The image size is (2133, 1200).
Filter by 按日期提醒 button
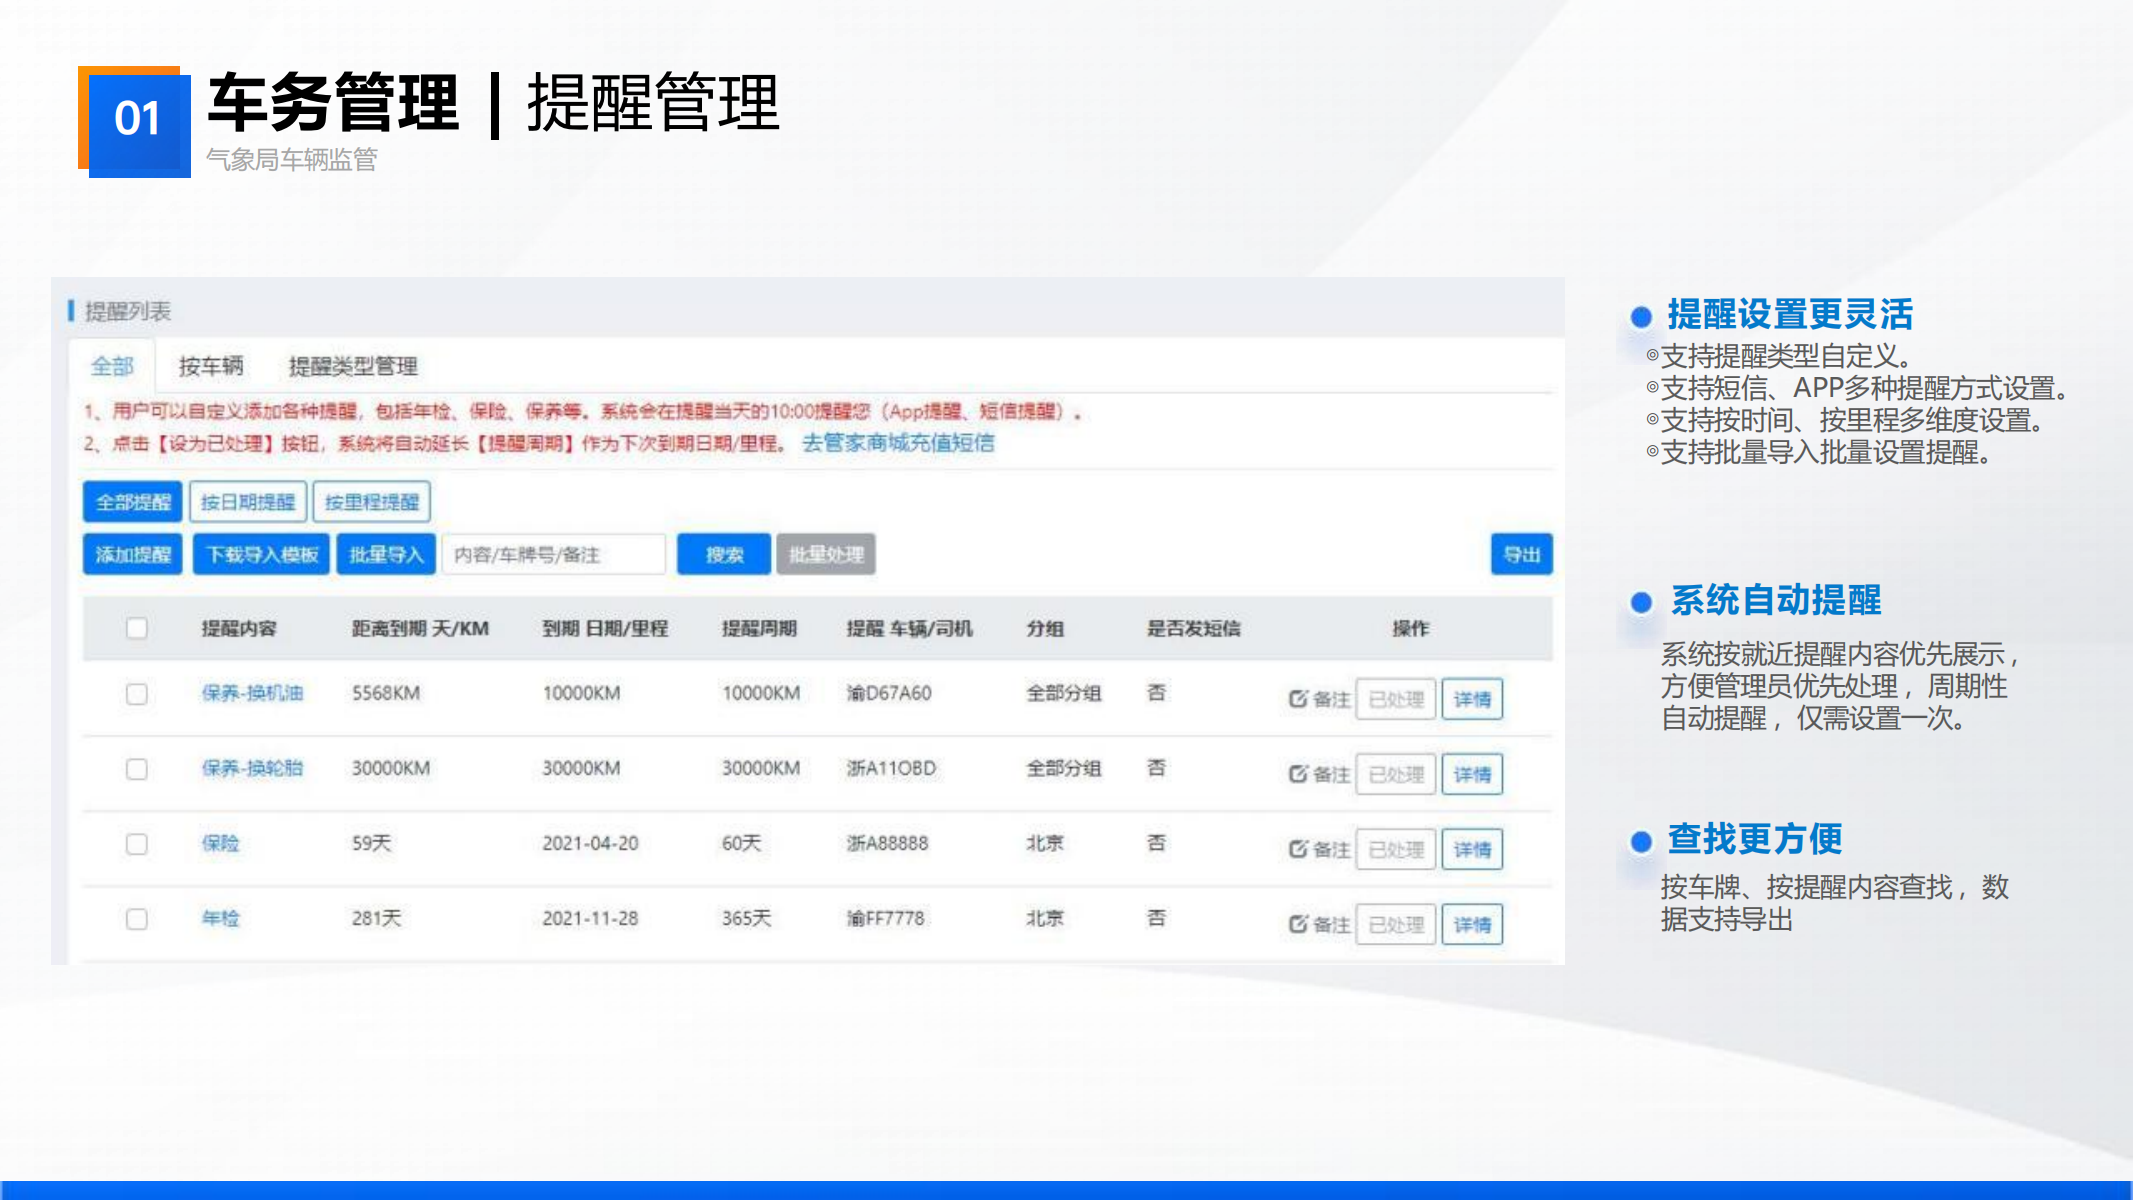coord(247,502)
